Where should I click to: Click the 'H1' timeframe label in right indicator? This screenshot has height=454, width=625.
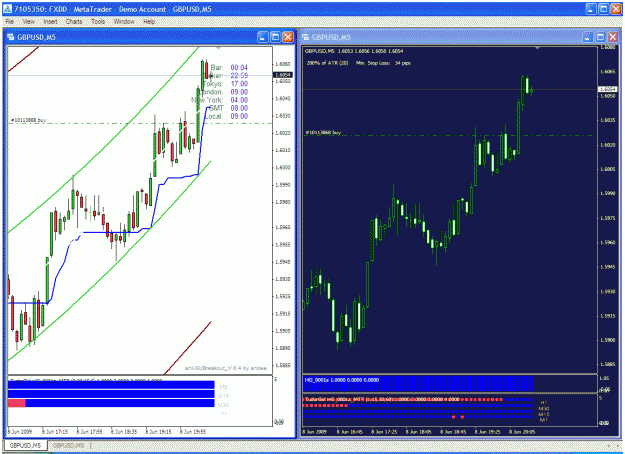(x=544, y=403)
